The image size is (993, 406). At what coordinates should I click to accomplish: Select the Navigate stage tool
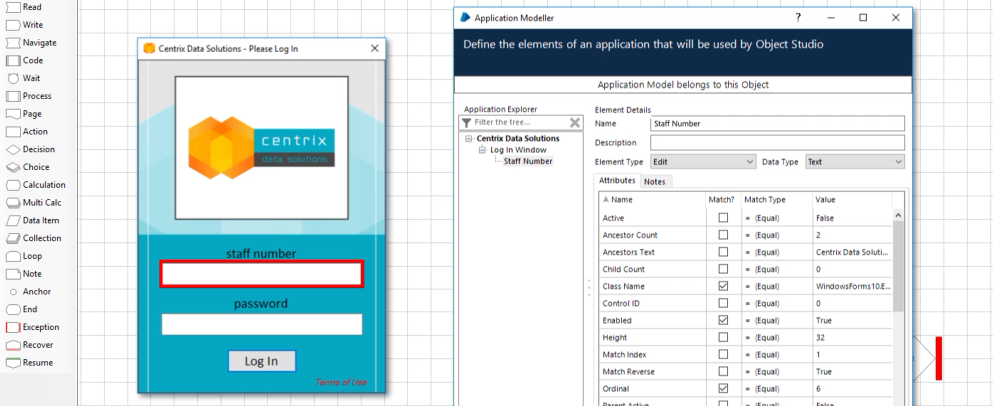click(x=31, y=42)
